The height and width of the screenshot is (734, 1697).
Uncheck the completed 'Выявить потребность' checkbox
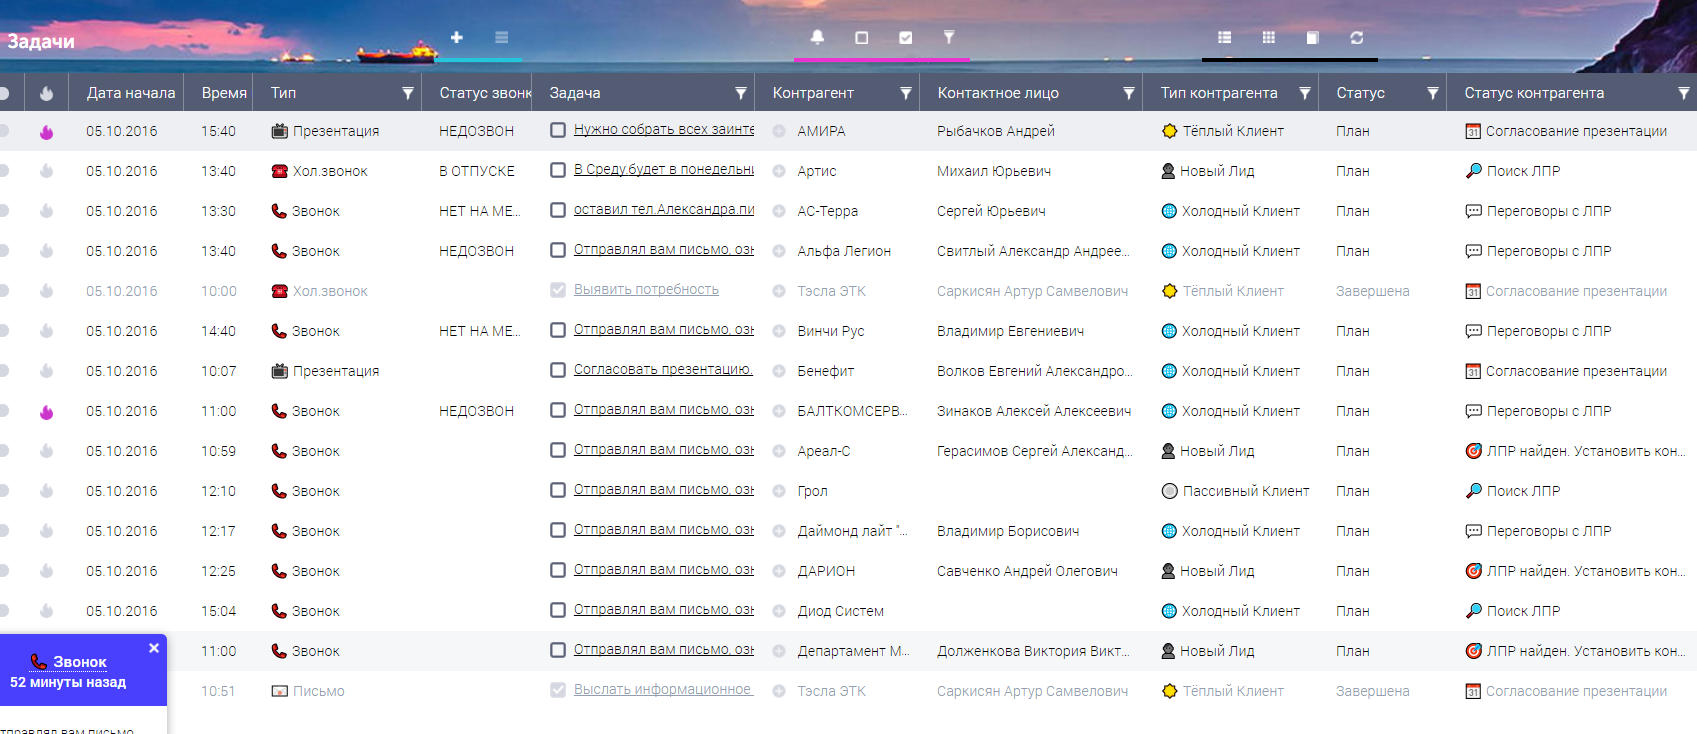pos(558,290)
